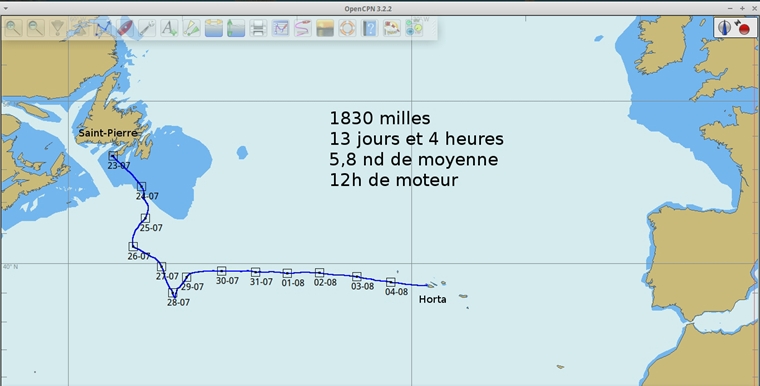This screenshot has height=386, width=760.
Task: Click the man overboard lifebuoy icon
Action: (348, 28)
